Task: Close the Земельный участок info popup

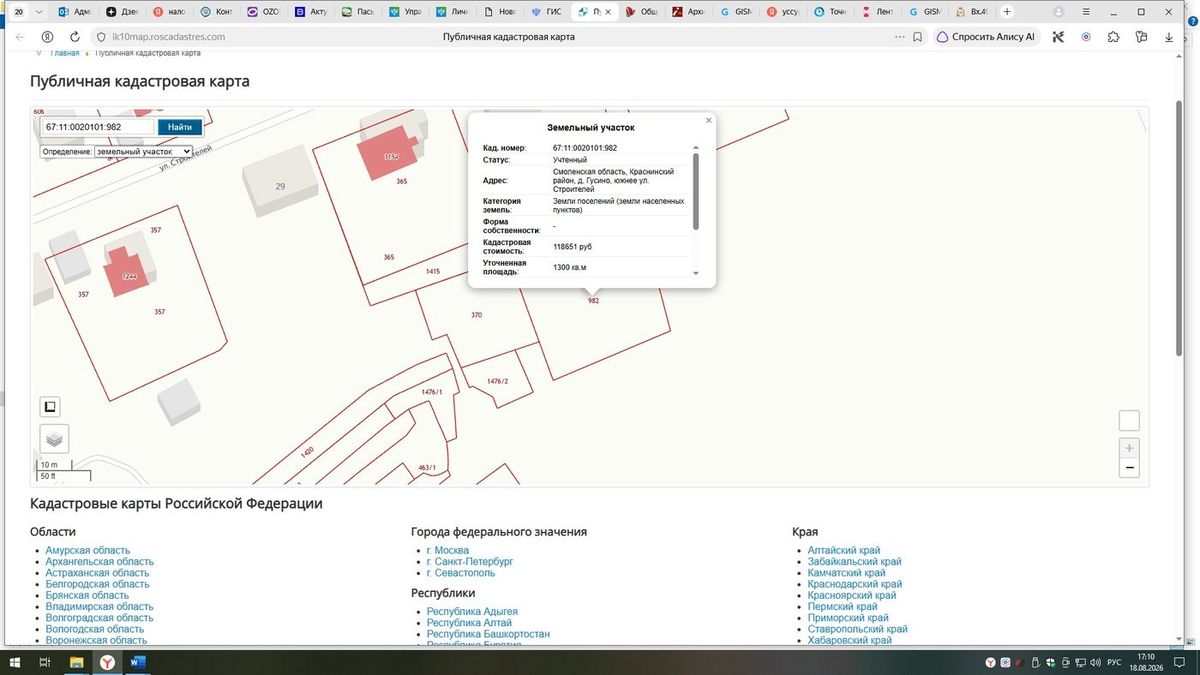Action: tap(709, 120)
